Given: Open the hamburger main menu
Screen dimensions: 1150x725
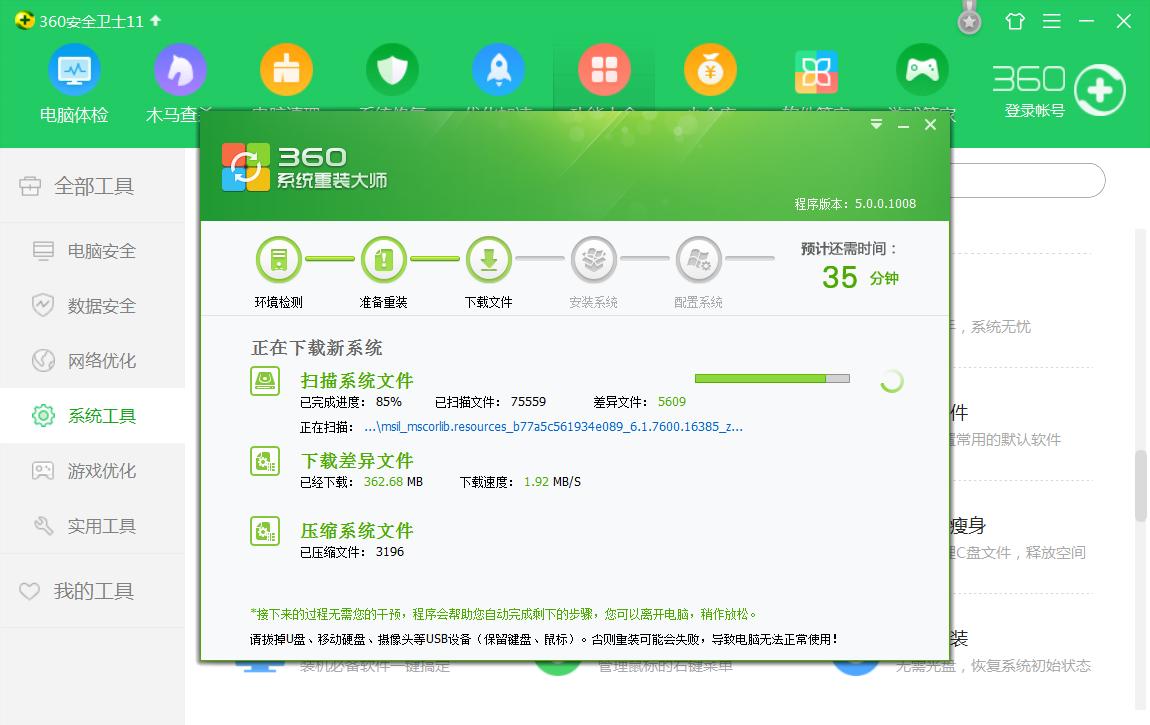Looking at the screenshot, I should click(x=1051, y=20).
